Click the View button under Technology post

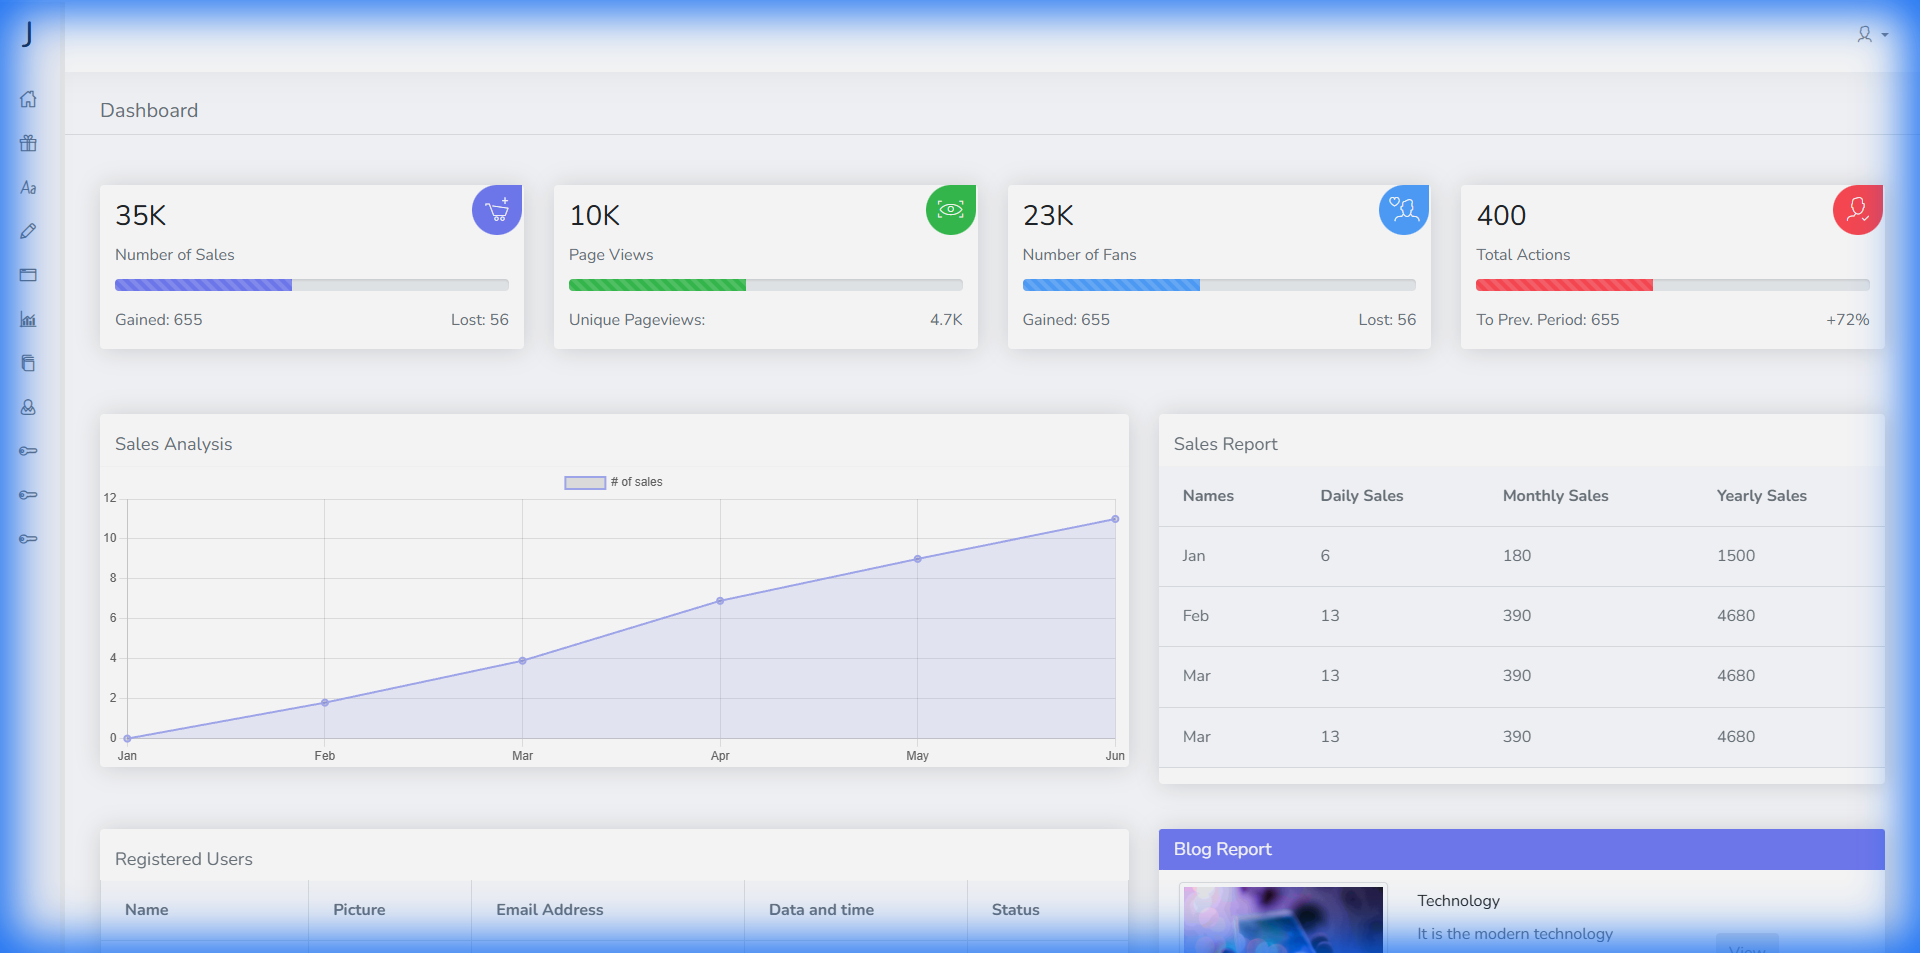pyautogui.click(x=1747, y=948)
